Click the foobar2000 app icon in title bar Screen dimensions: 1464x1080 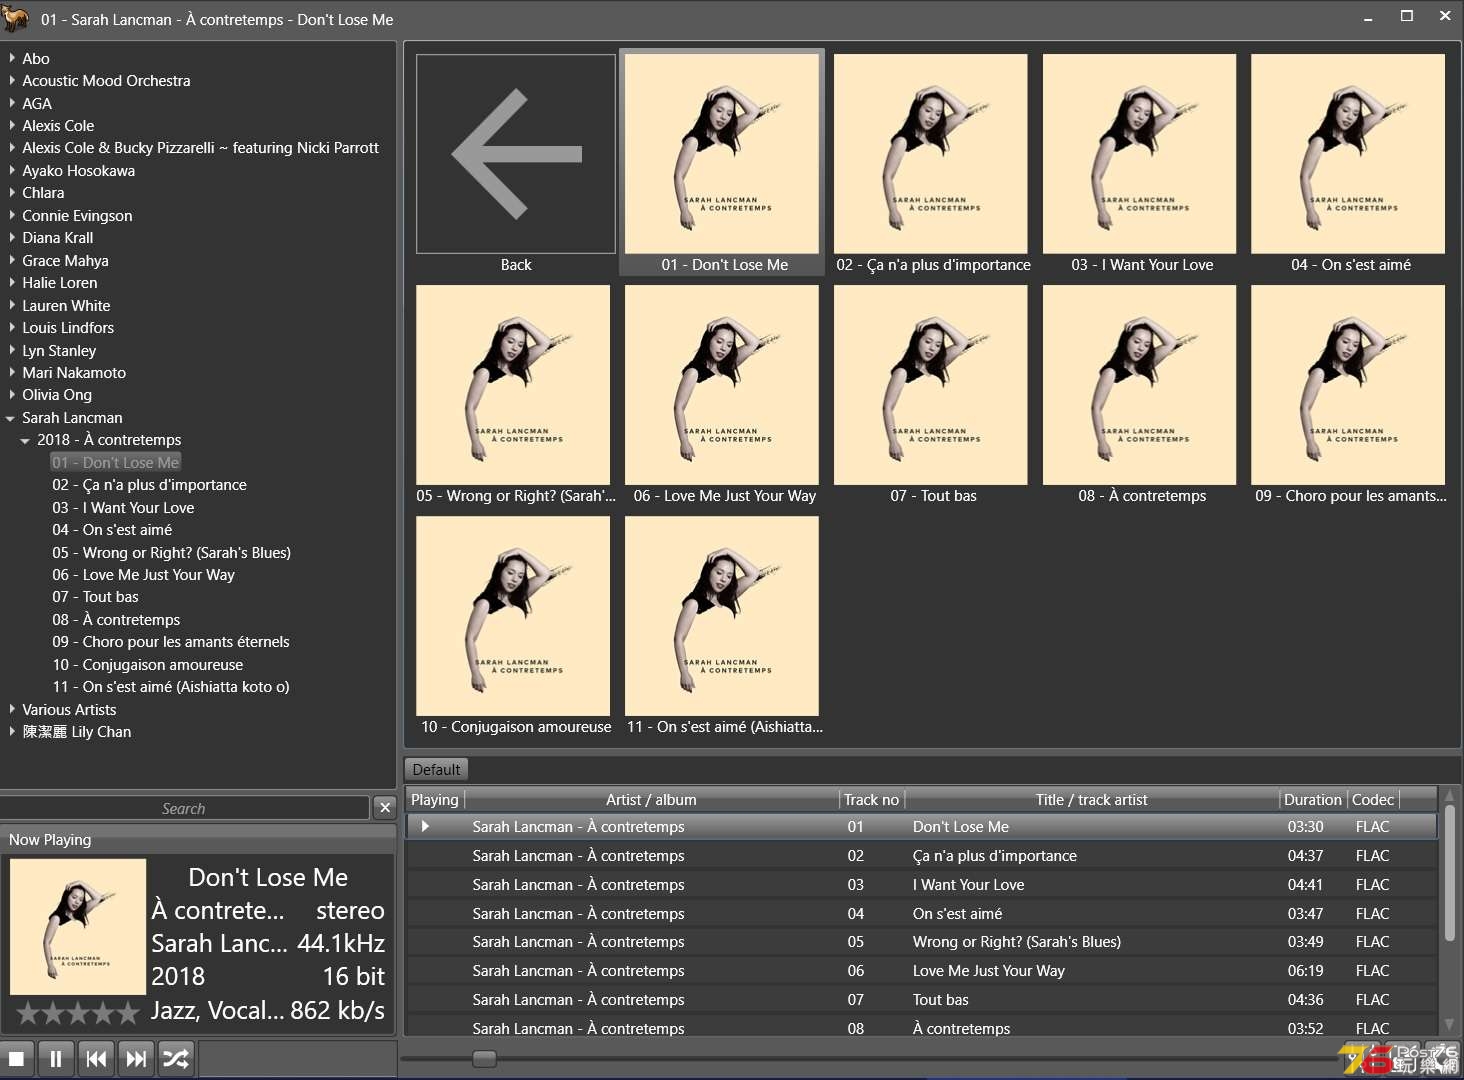(x=15, y=18)
